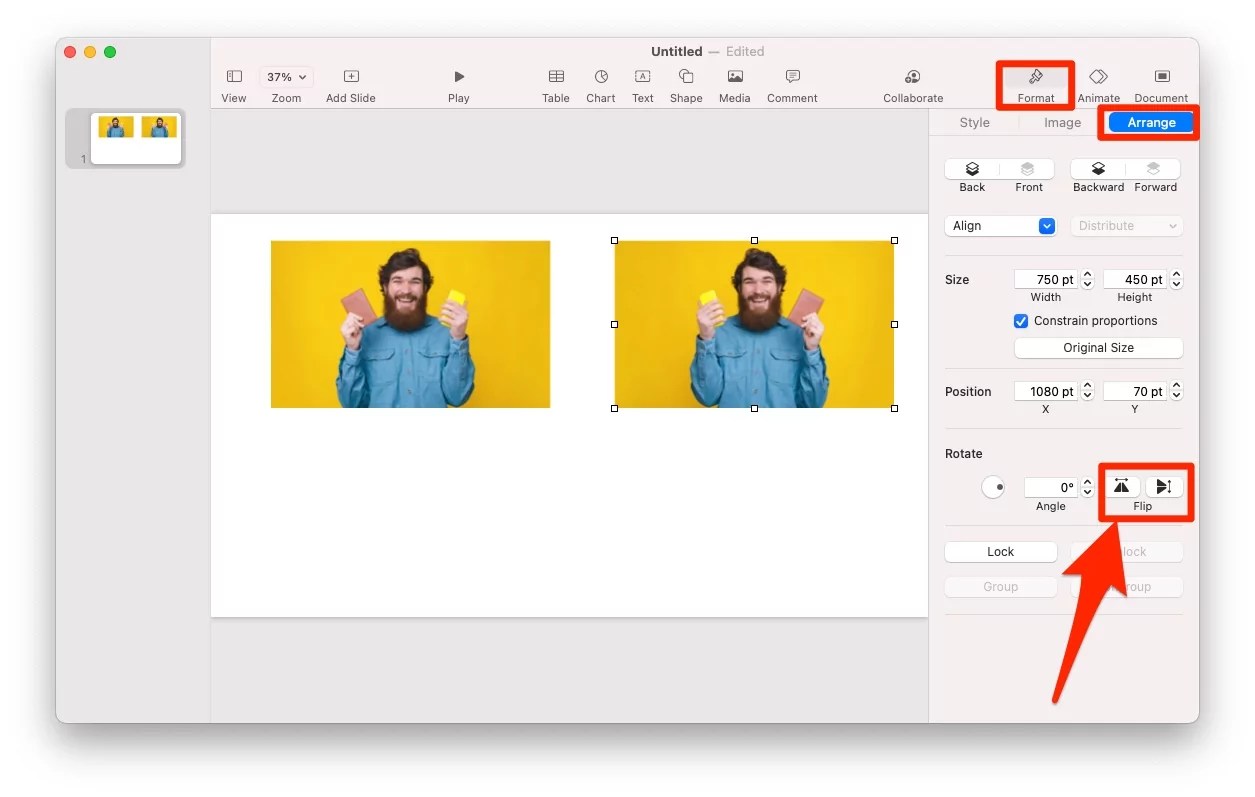Image resolution: width=1255 pixels, height=797 pixels.
Task: Lock the selected image
Action: 1000,551
